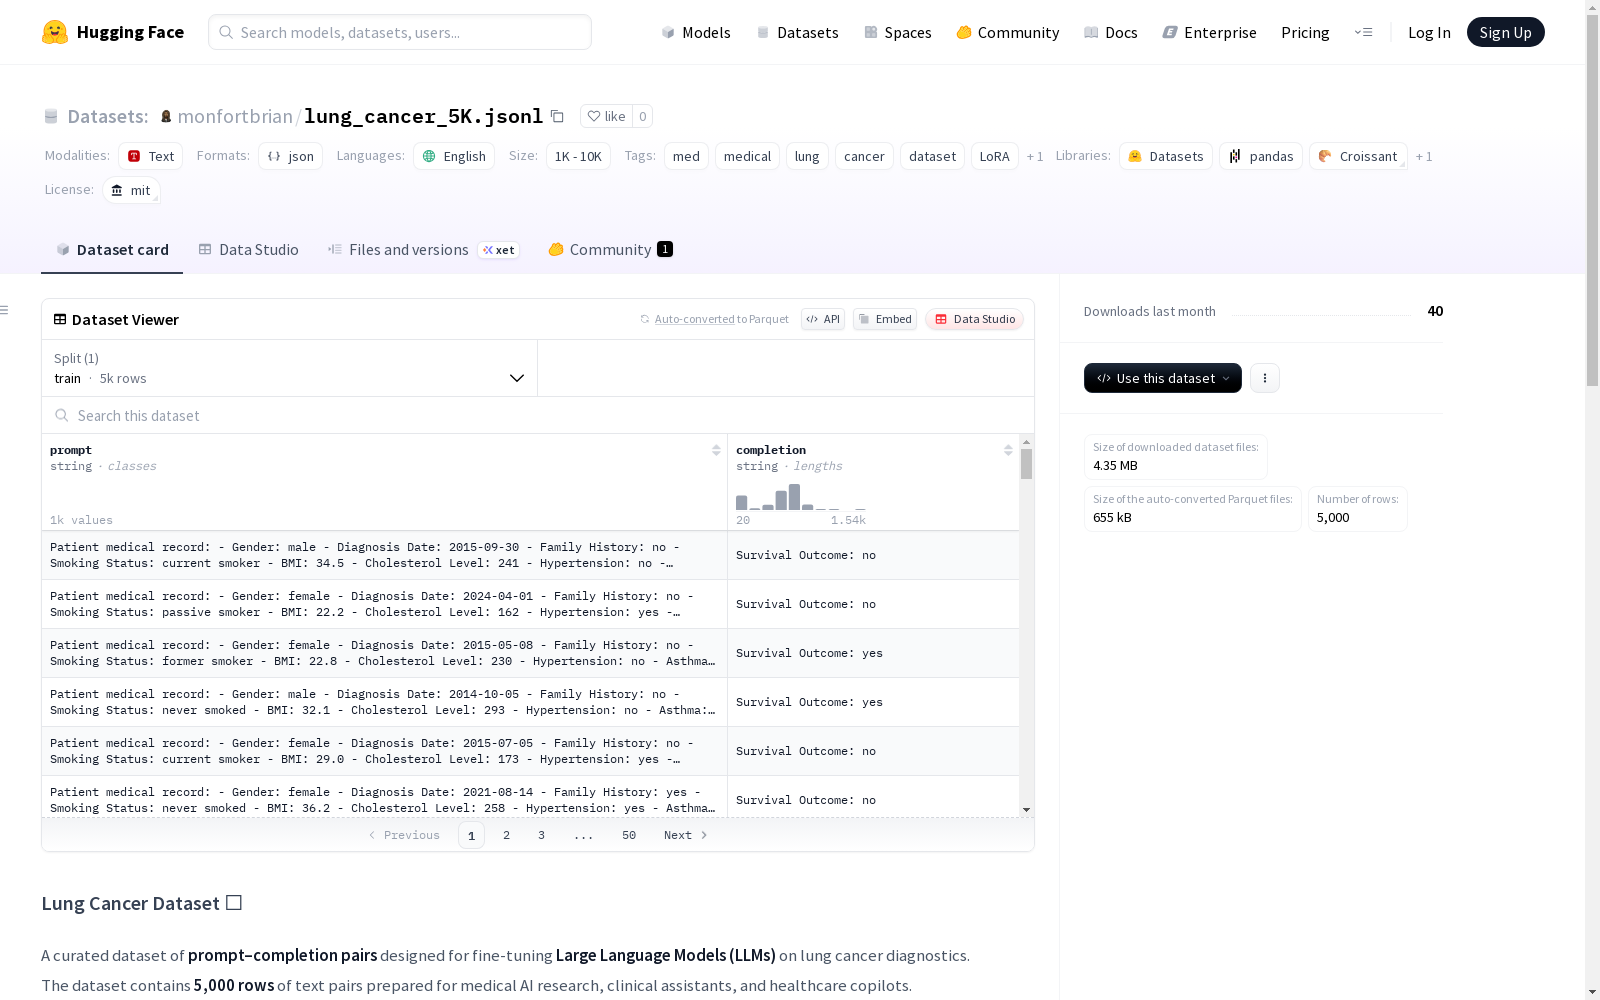Click the English language tag
The image size is (1600, 1000).
pyautogui.click(x=454, y=156)
